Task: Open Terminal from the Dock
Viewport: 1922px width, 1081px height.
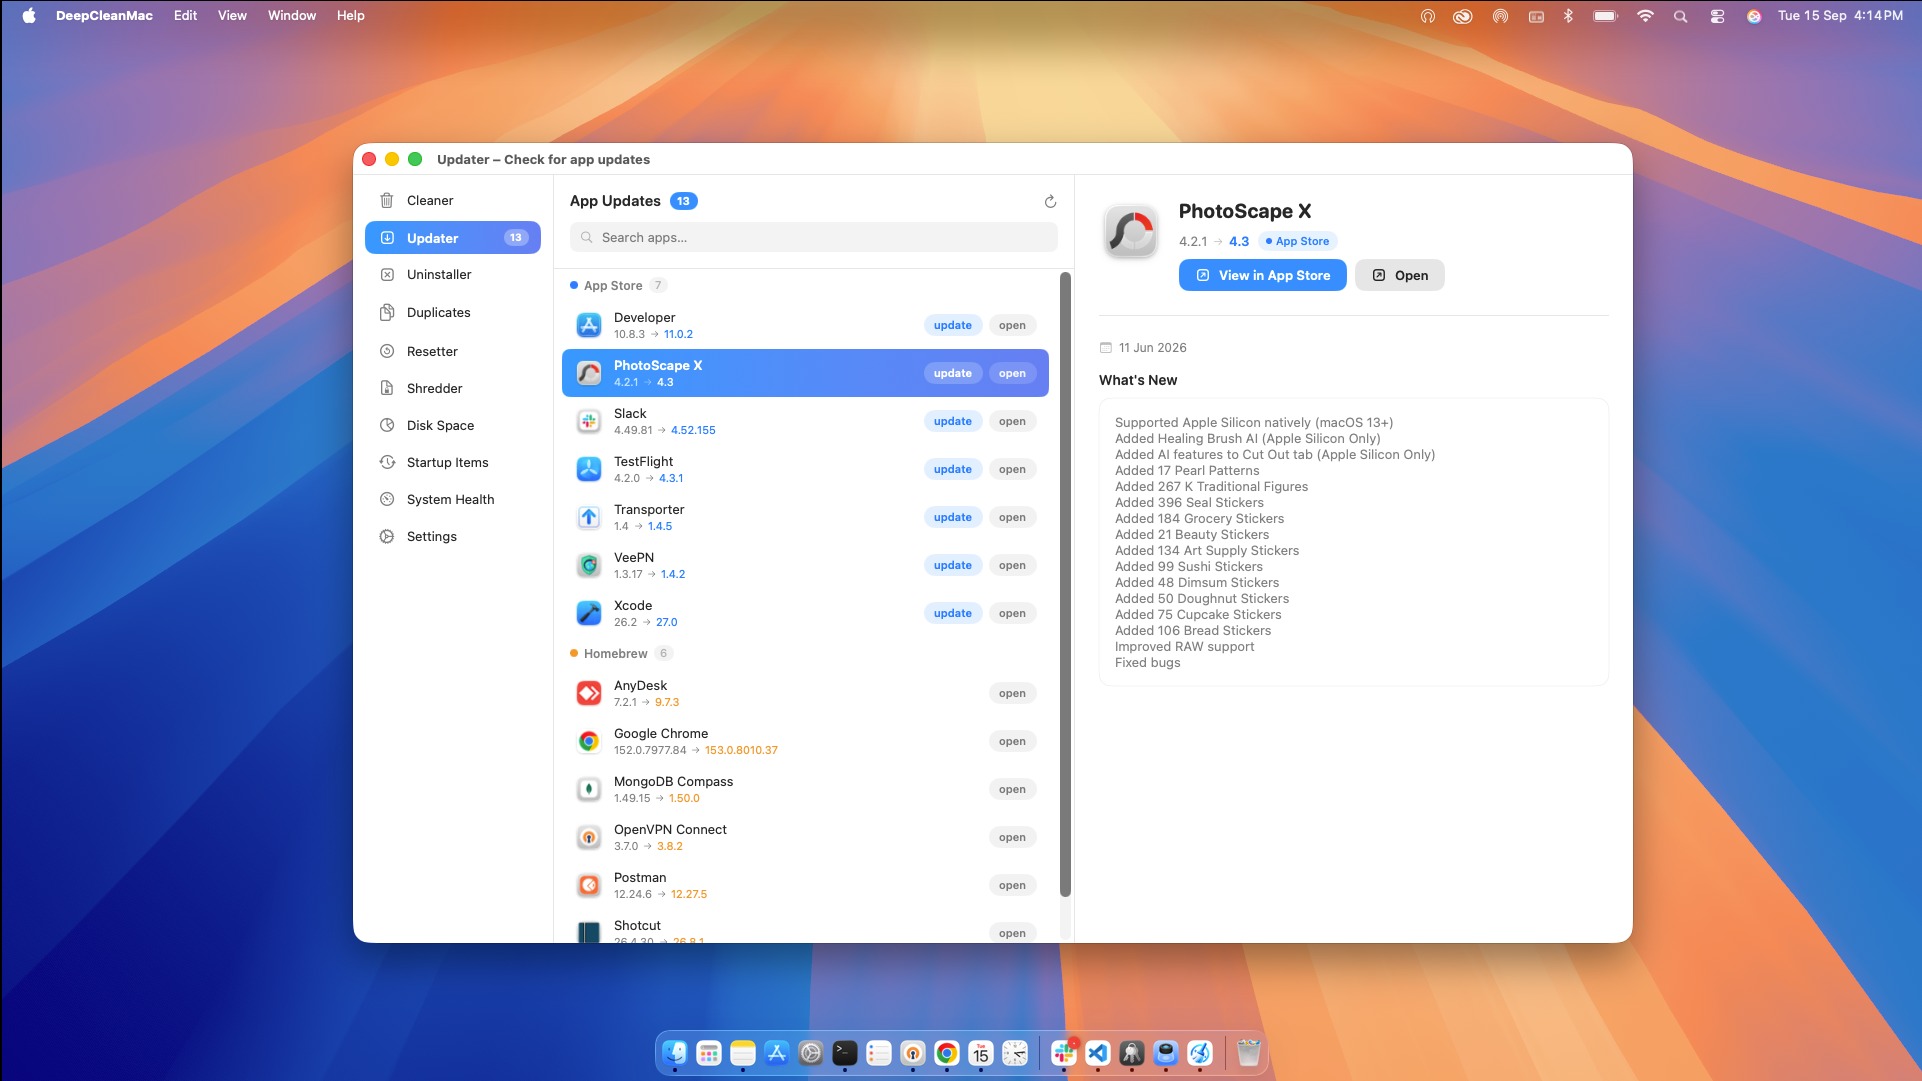Action: coord(845,1053)
